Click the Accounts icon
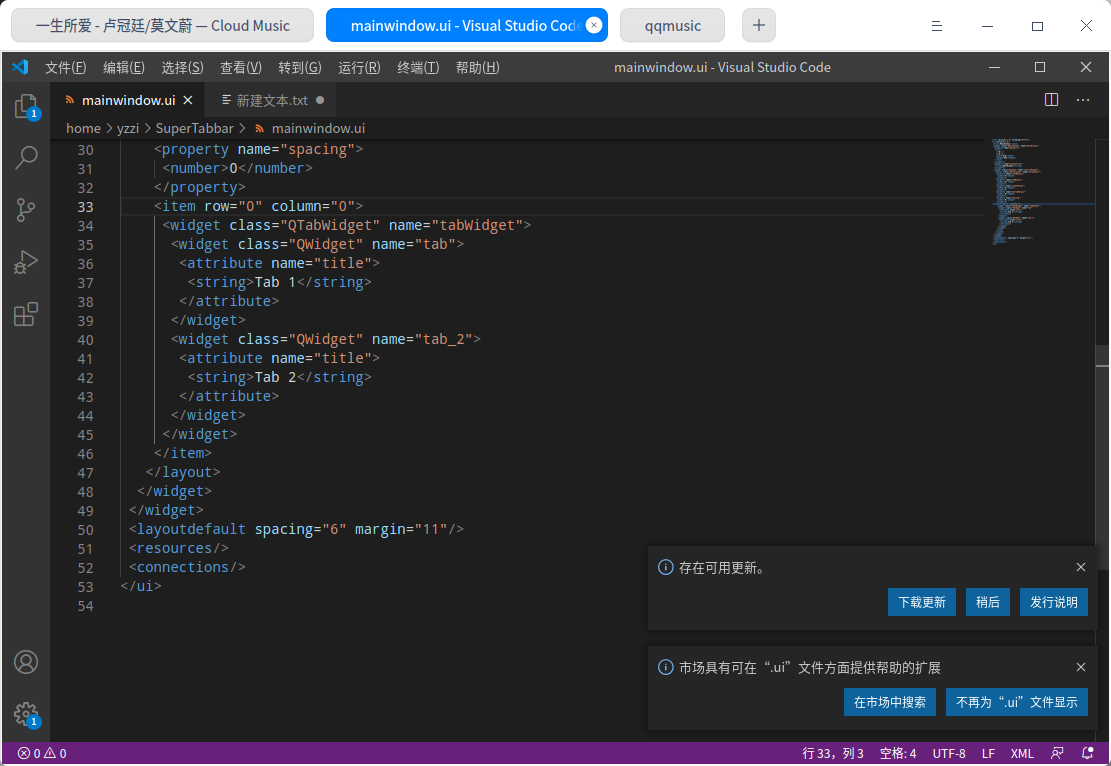The height and width of the screenshot is (766, 1111). 26,662
